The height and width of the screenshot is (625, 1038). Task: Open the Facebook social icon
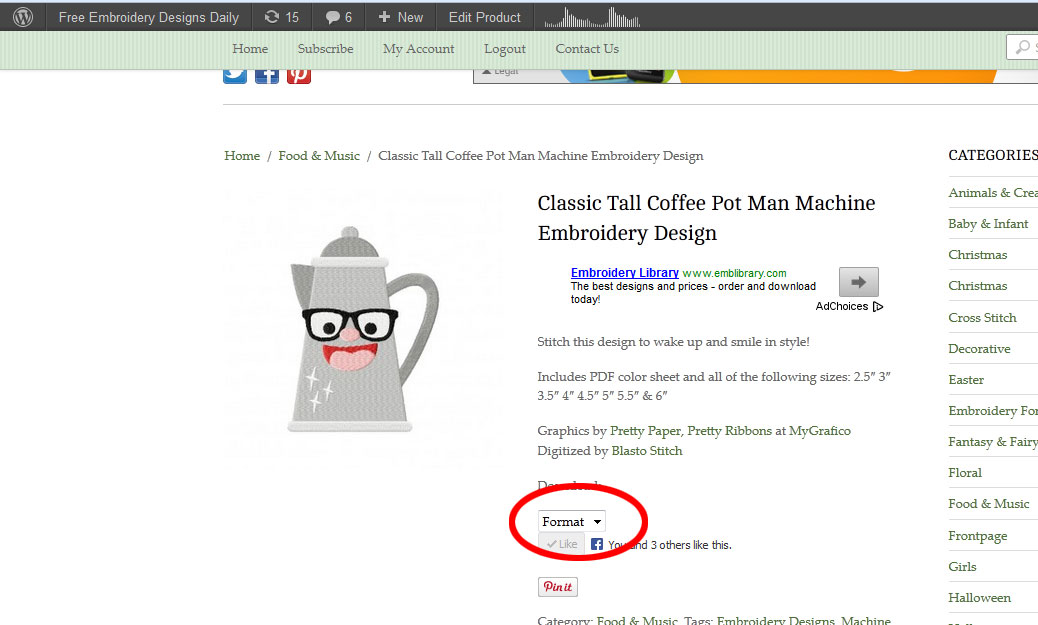pos(267,73)
